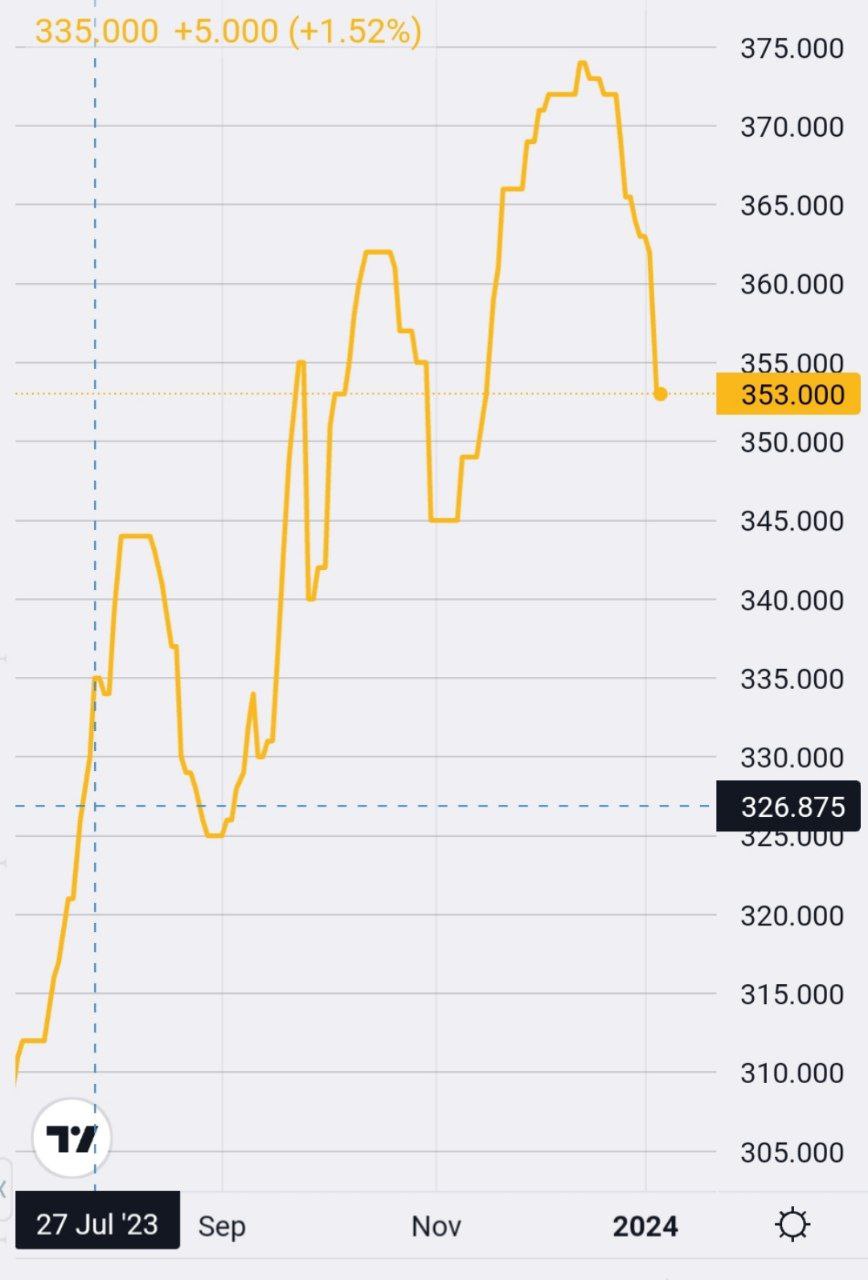Click the crosshair date label 27 Jul '23
Image resolution: width=868 pixels, height=1280 pixels.
[97, 1222]
